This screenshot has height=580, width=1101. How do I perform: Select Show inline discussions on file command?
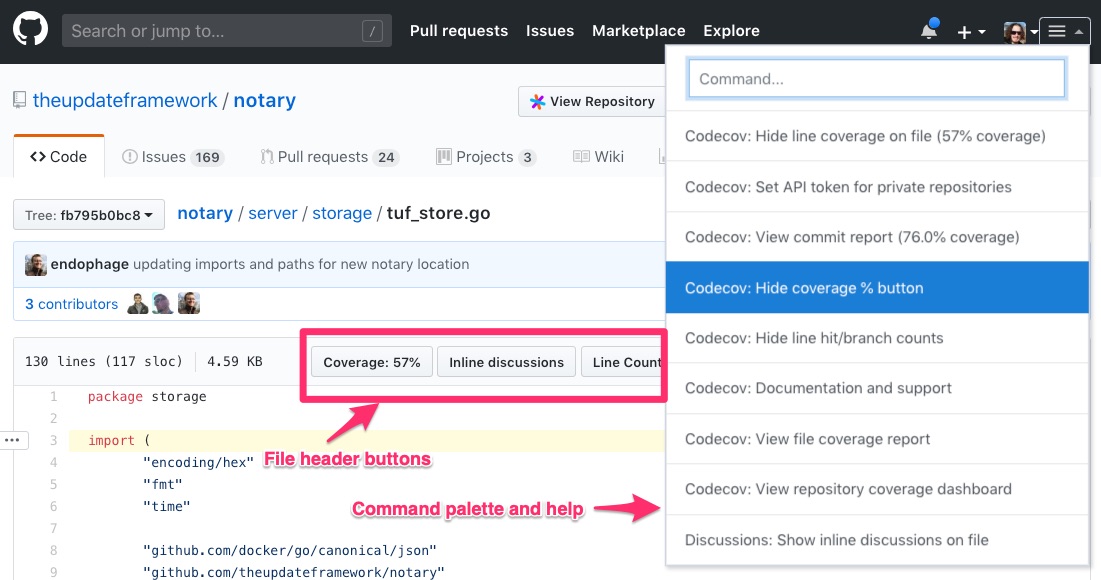pos(877,540)
